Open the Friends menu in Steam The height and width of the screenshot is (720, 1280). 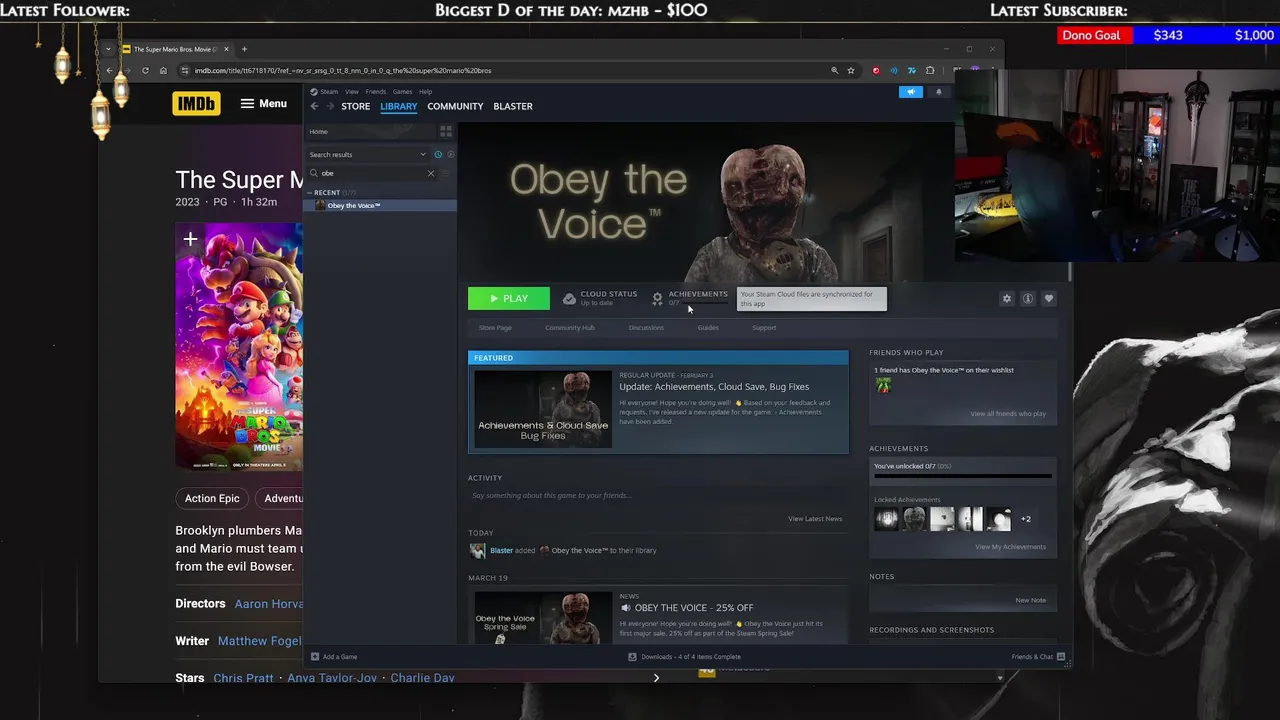click(375, 92)
